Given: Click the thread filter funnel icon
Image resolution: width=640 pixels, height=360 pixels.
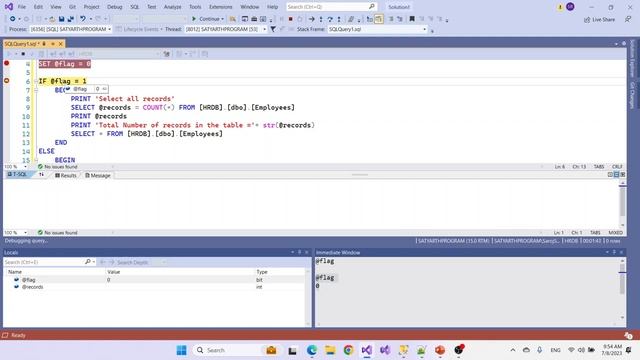Looking at the screenshot, I should [273, 29].
